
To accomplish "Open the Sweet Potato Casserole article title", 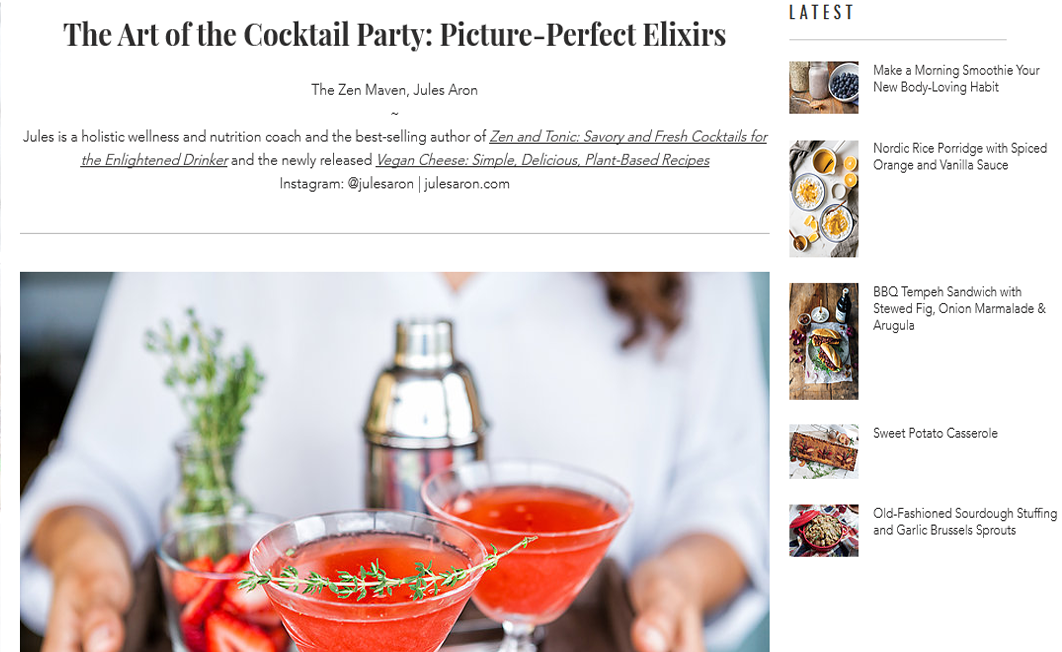I will click(935, 433).
